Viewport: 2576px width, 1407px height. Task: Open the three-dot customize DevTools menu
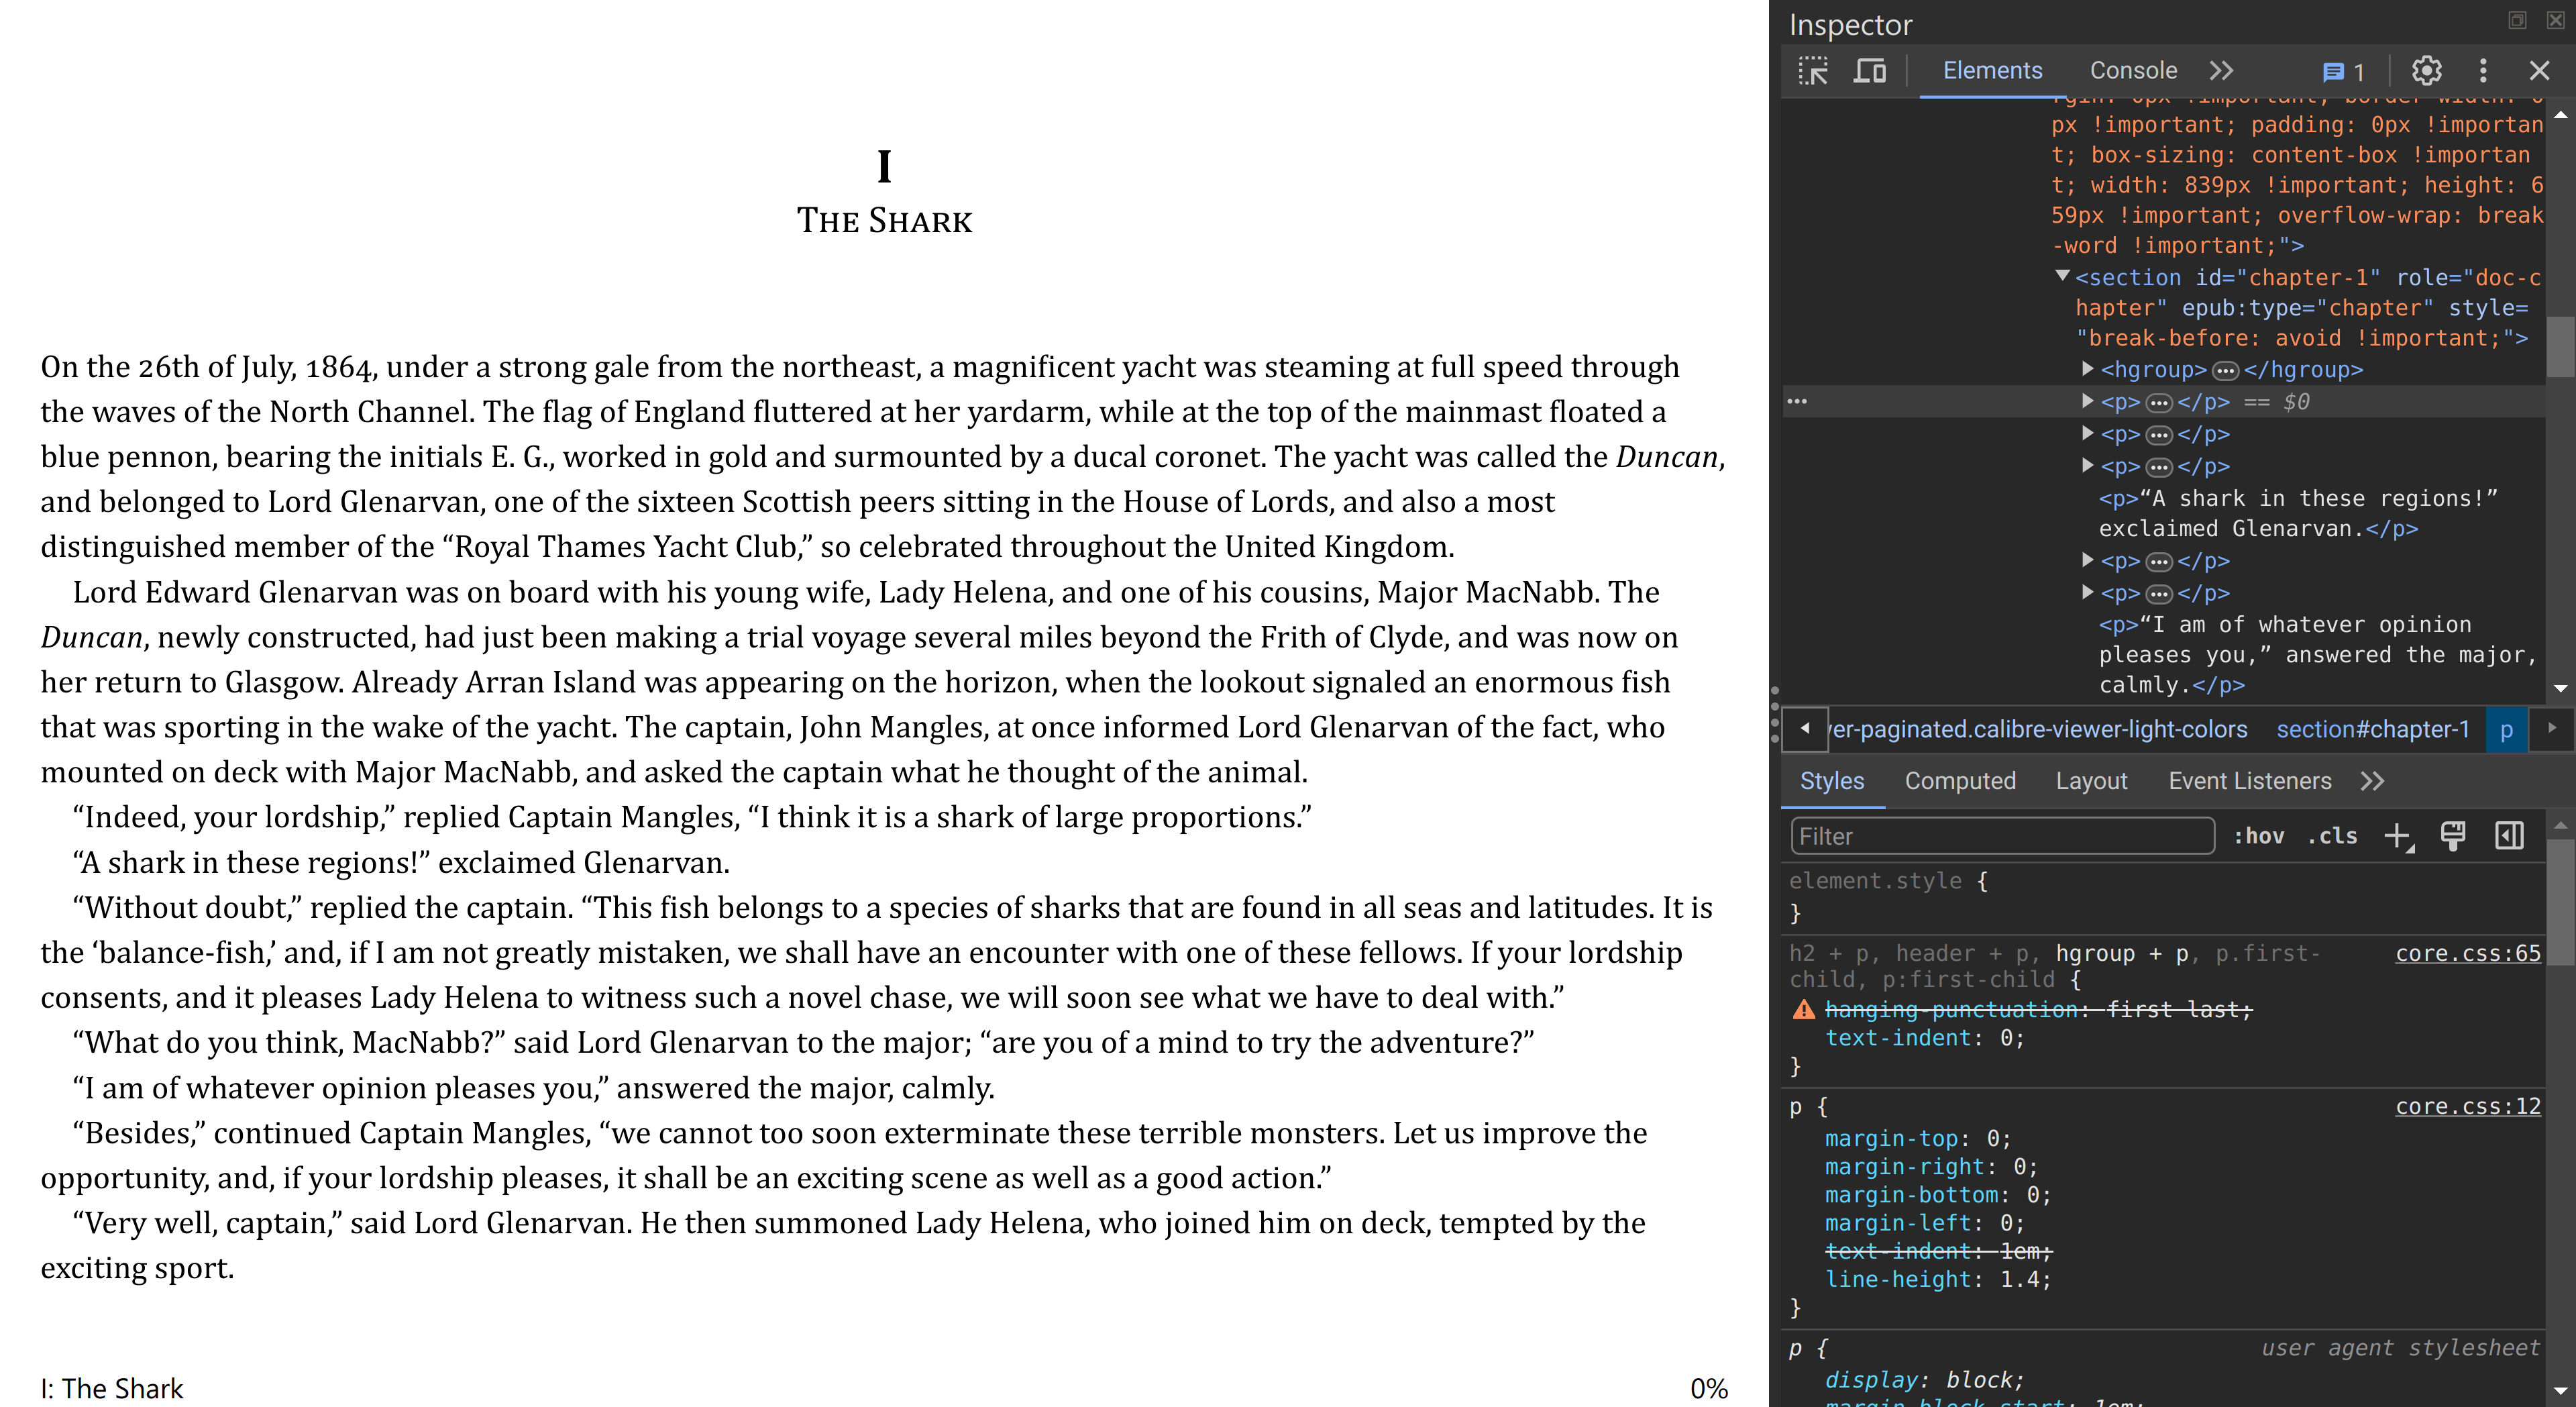2482,71
